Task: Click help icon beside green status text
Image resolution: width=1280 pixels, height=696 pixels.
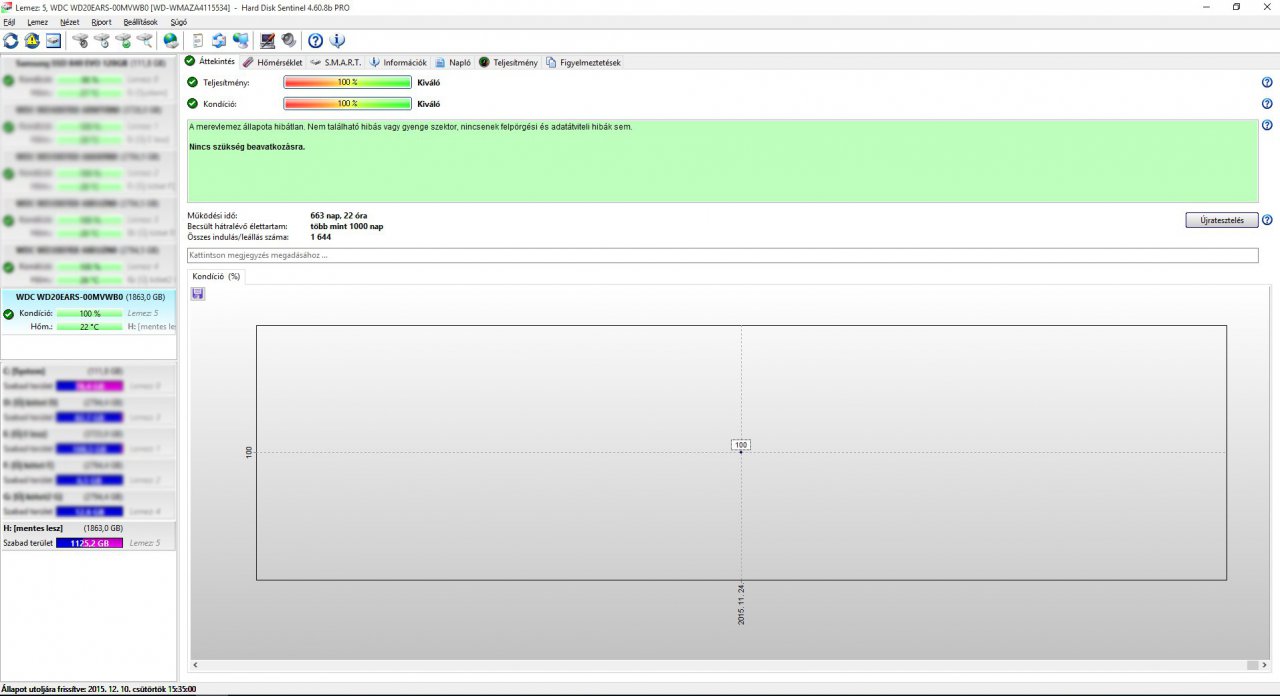Action: tap(1267, 126)
